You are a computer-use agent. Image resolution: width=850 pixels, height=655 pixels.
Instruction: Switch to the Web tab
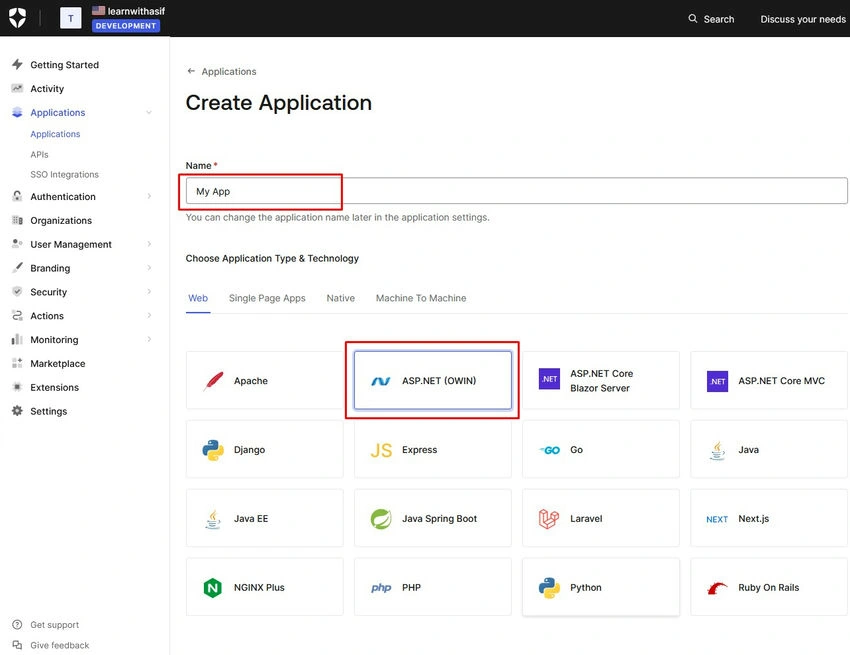pyautogui.click(x=198, y=298)
